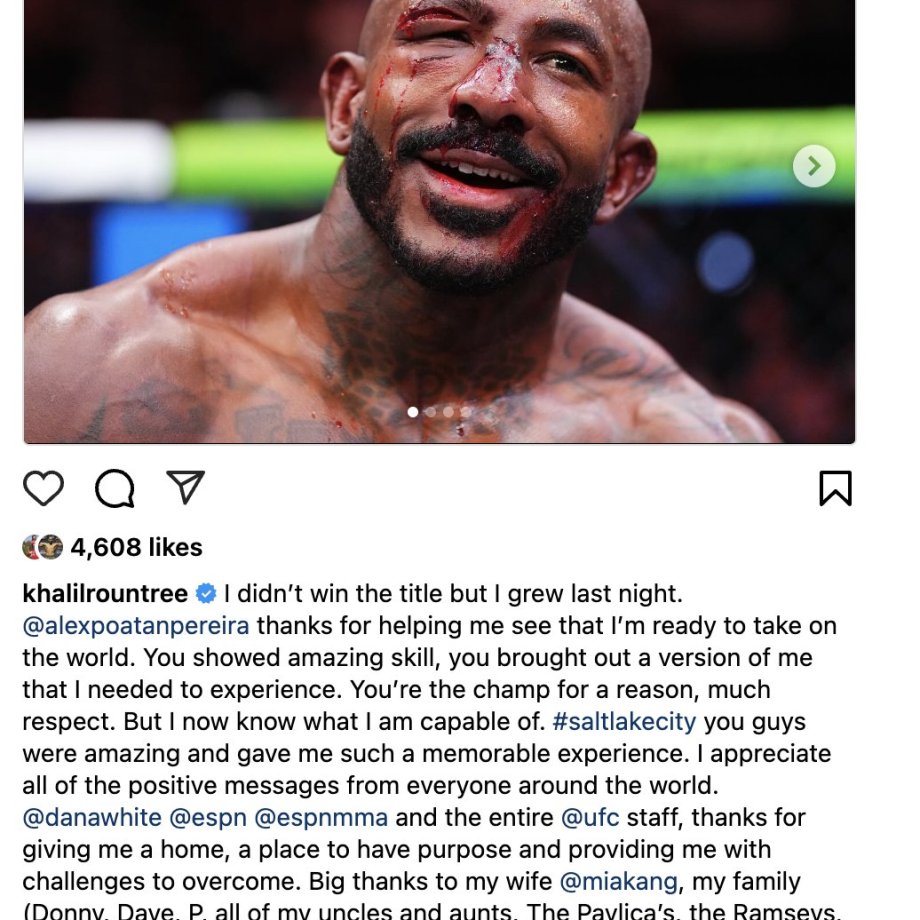920x920 pixels.
Task: Click the blue verified badge next to khalilrountree
Action: 206,594
